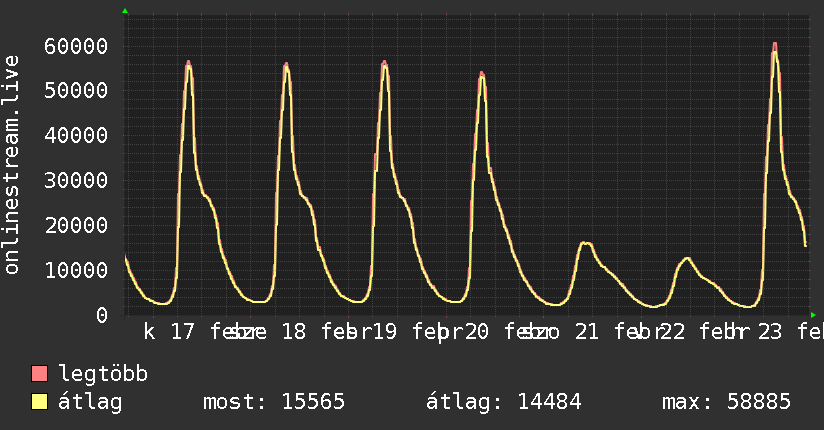824x430 pixels.
Task: Select the átlag legend label beside the yellow swatch
Action: tap(90, 402)
